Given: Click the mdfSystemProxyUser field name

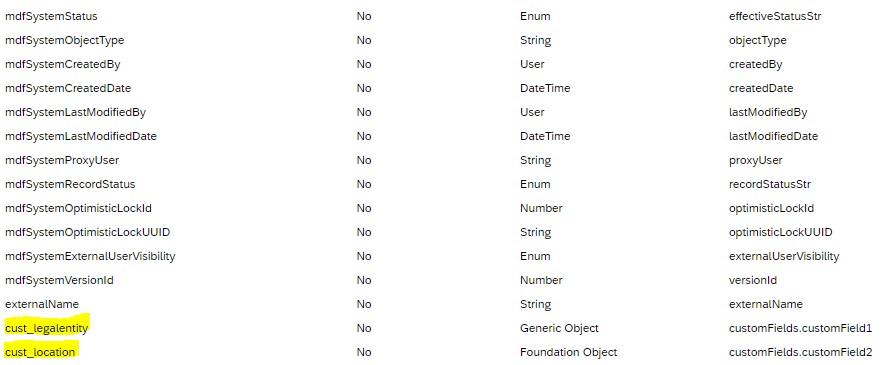Looking at the screenshot, I should pyautogui.click(x=62, y=160).
